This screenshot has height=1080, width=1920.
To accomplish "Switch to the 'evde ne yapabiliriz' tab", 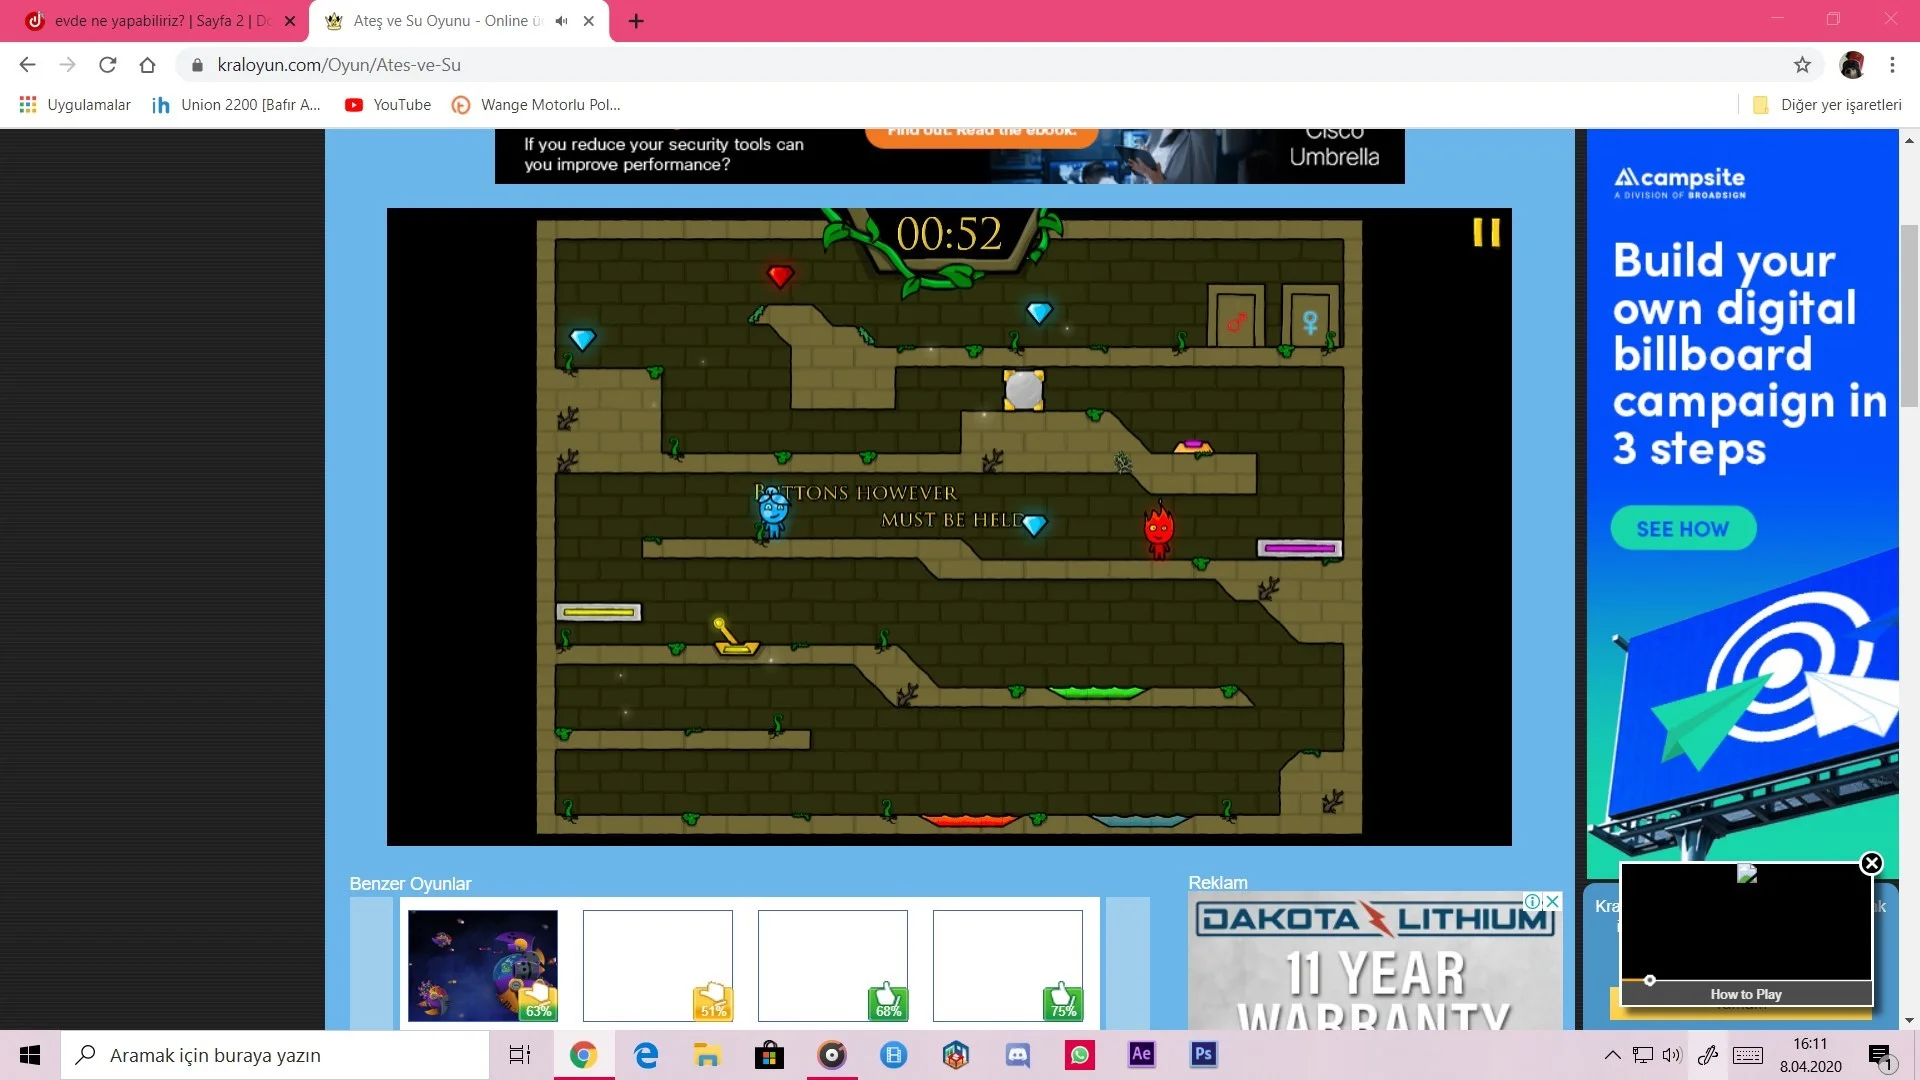I will (x=150, y=21).
